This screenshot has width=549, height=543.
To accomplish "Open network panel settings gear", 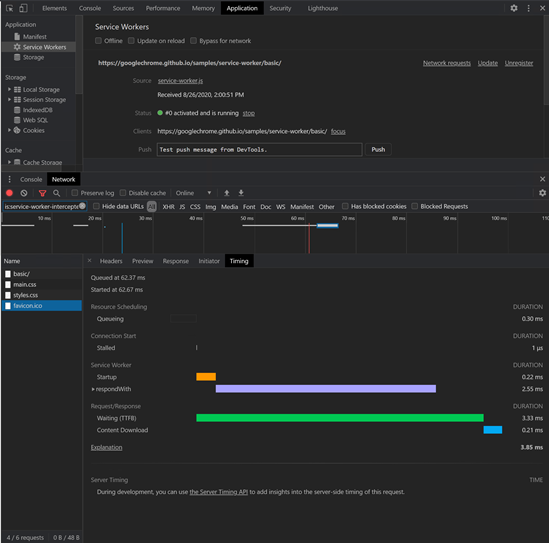I will (542, 193).
